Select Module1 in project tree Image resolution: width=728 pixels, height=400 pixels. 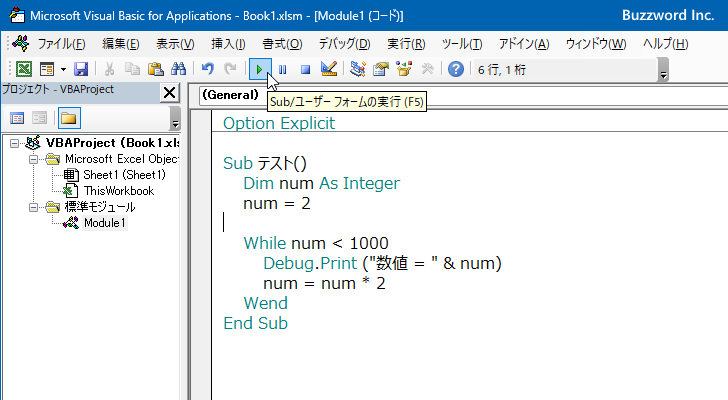104,223
